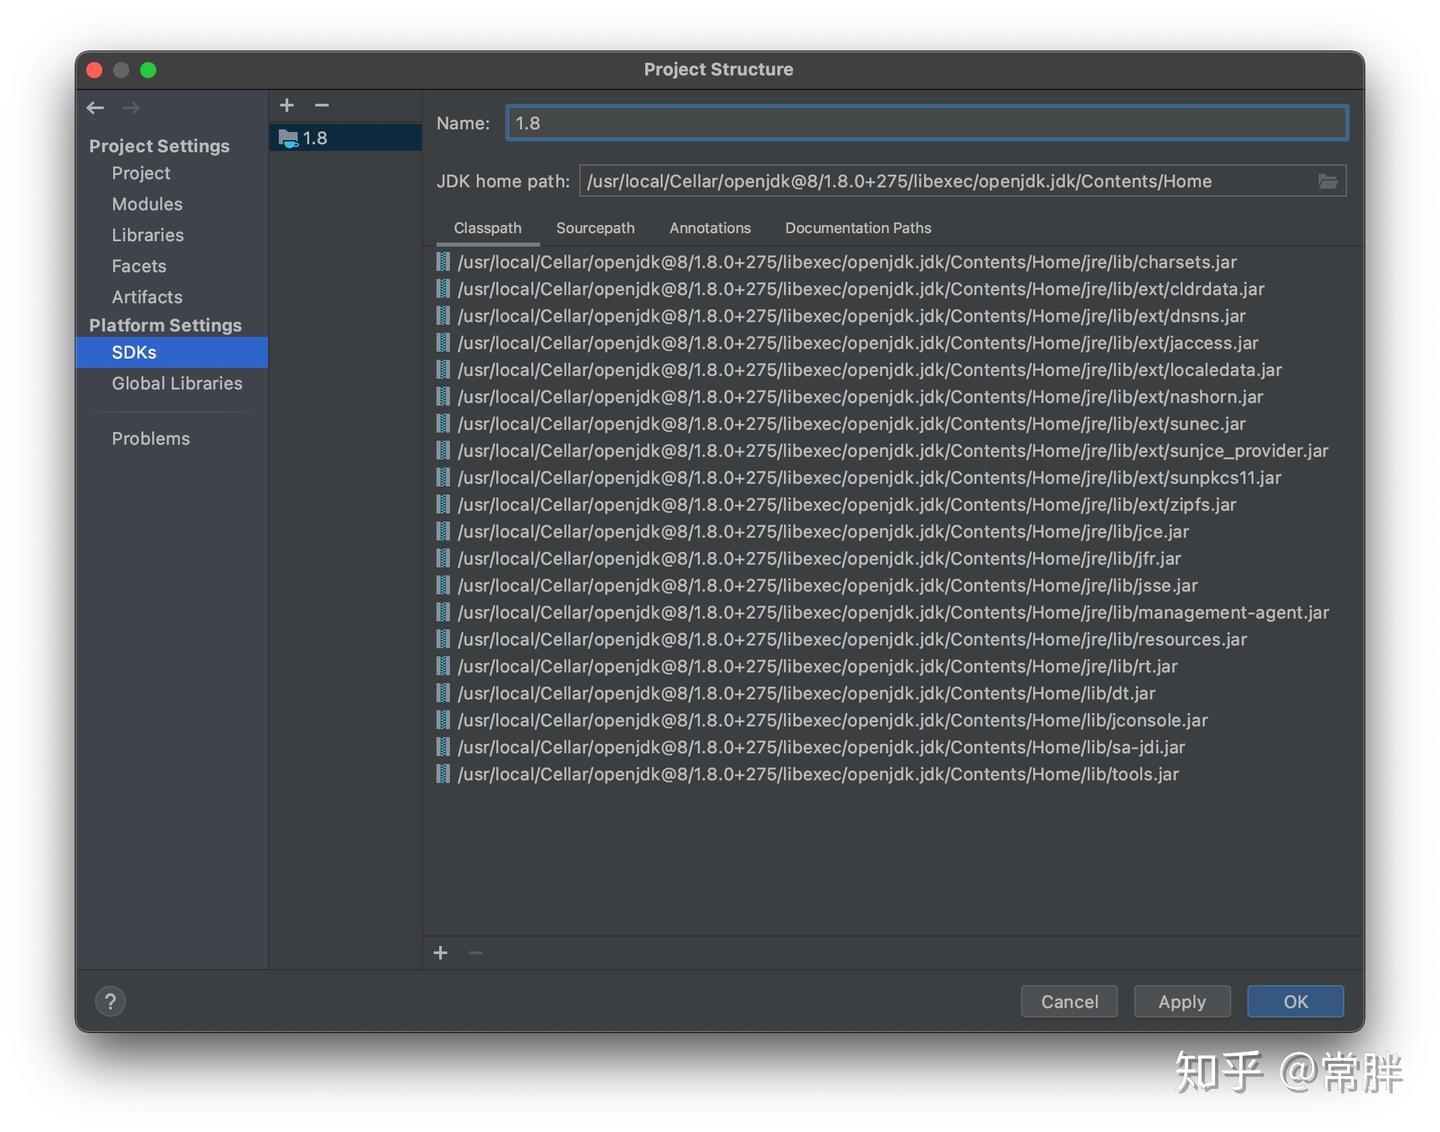Browse for JDK home path via folder icon
Image resolution: width=1440 pixels, height=1132 pixels.
click(x=1328, y=181)
